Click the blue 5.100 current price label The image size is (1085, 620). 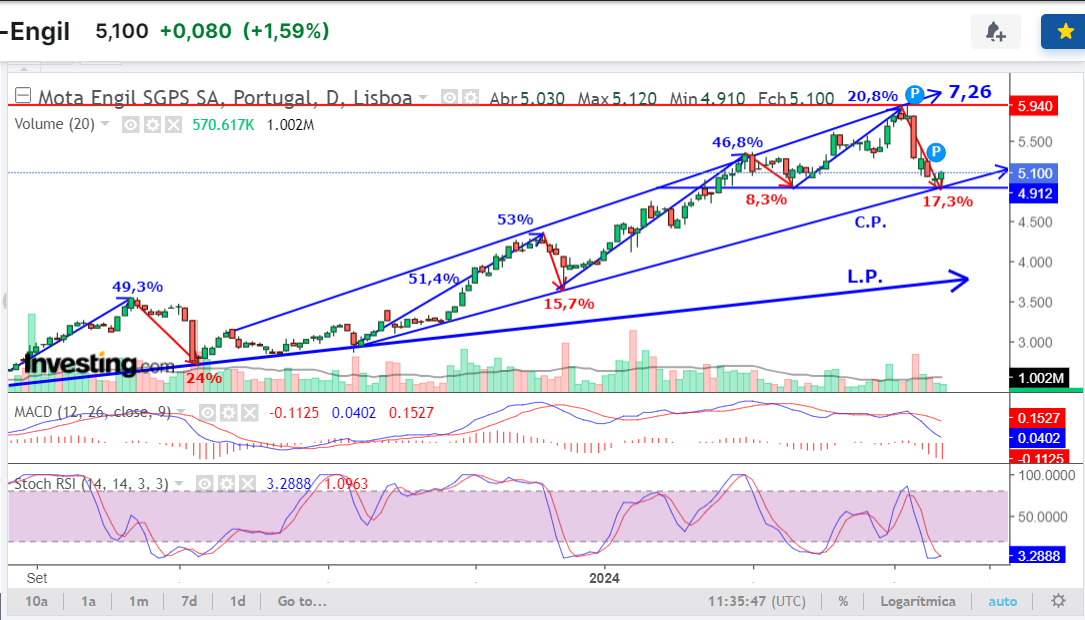tap(1034, 173)
